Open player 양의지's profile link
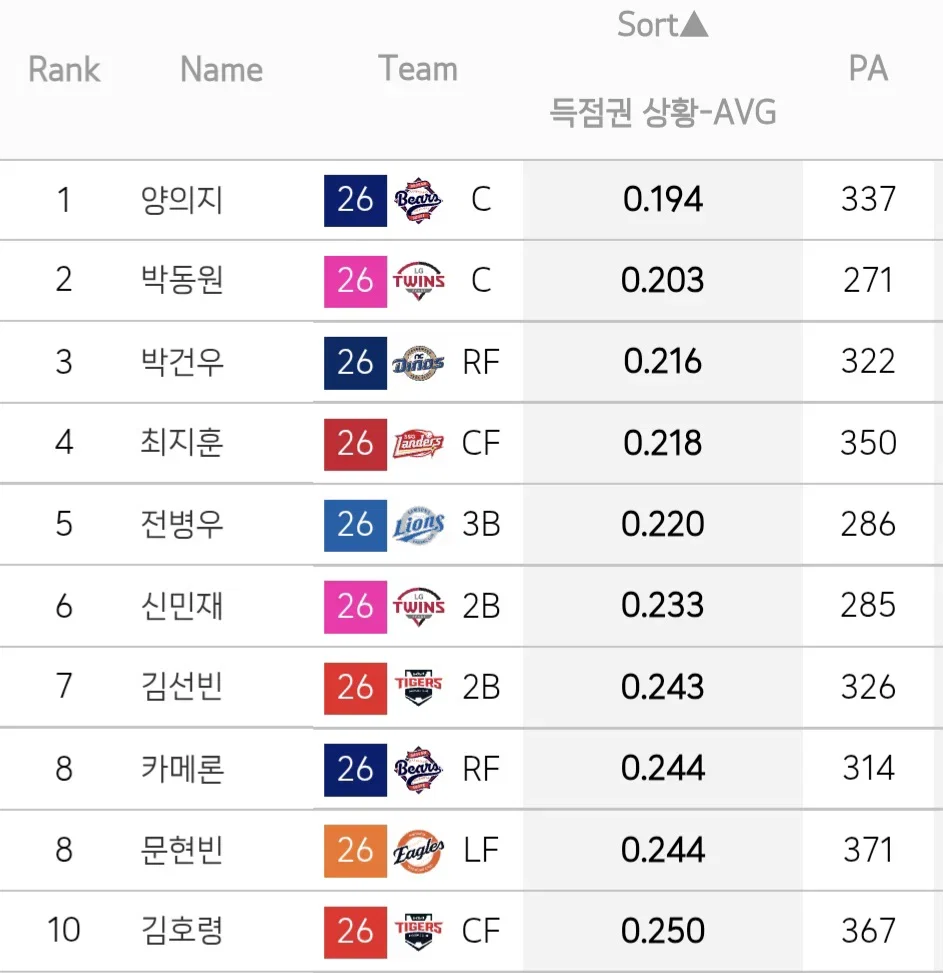This screenshot has height=973, width=943. pyautogui.click(x=182, y=200)
